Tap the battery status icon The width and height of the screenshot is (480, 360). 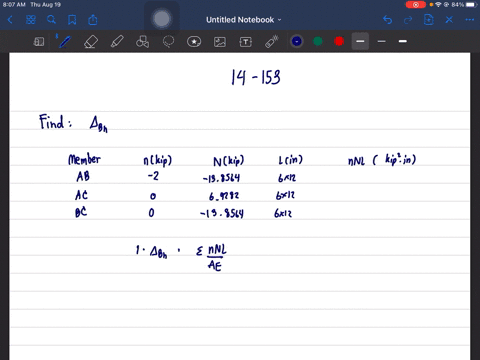coord(471,5)
